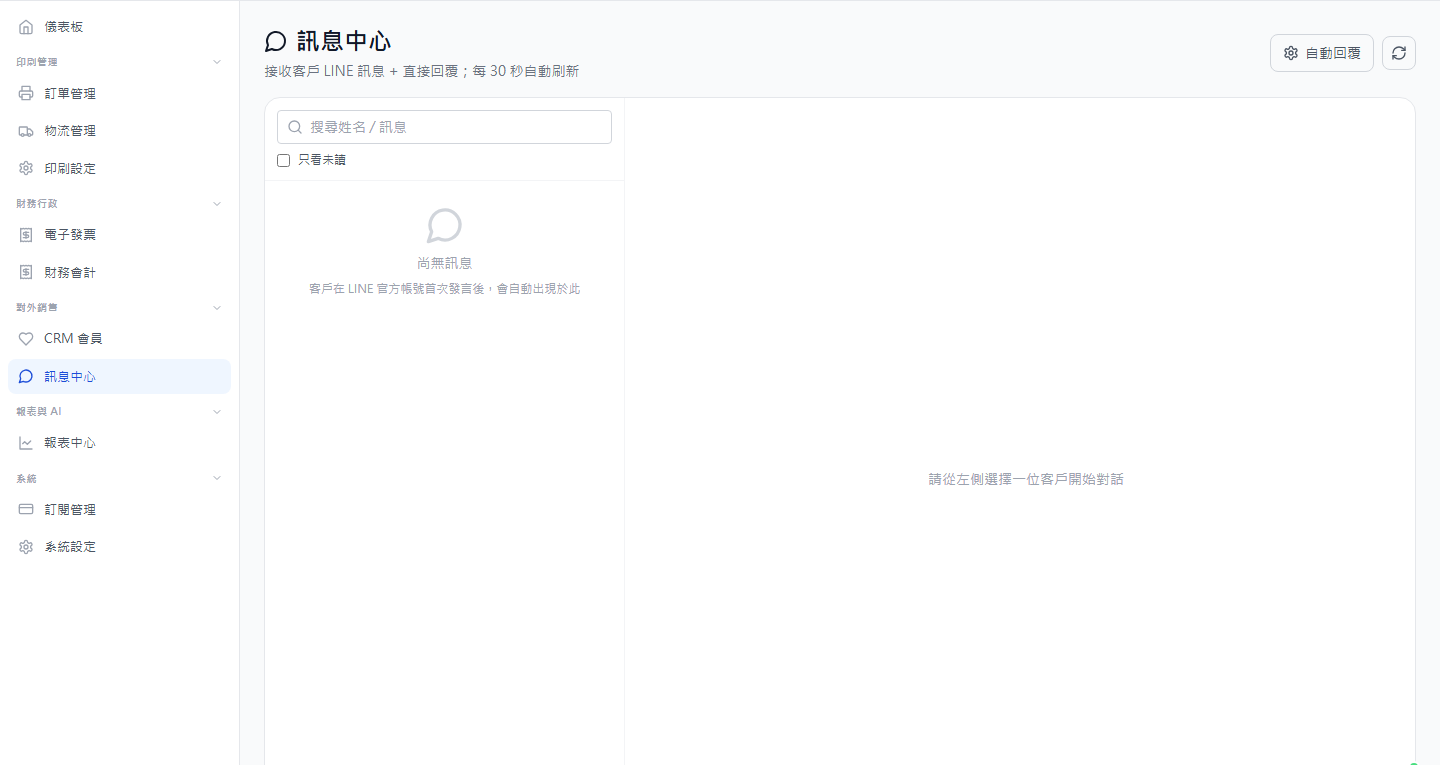This screenshot has height=765, width=1440.
Task: Click the 只看未讀 label text
Action: click(322, 160)
